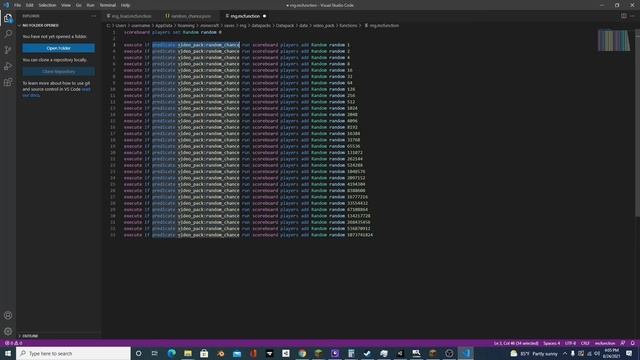Click 'scoreboard' on code line 1
This screenshot has height=360, width=640.
137,32
